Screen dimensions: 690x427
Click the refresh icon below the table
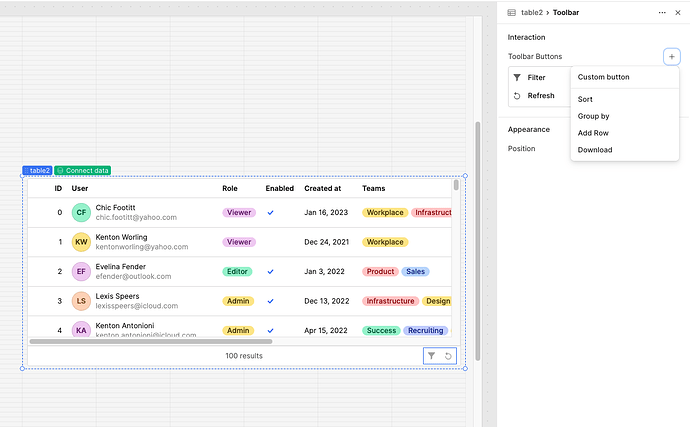click(448, 356)
